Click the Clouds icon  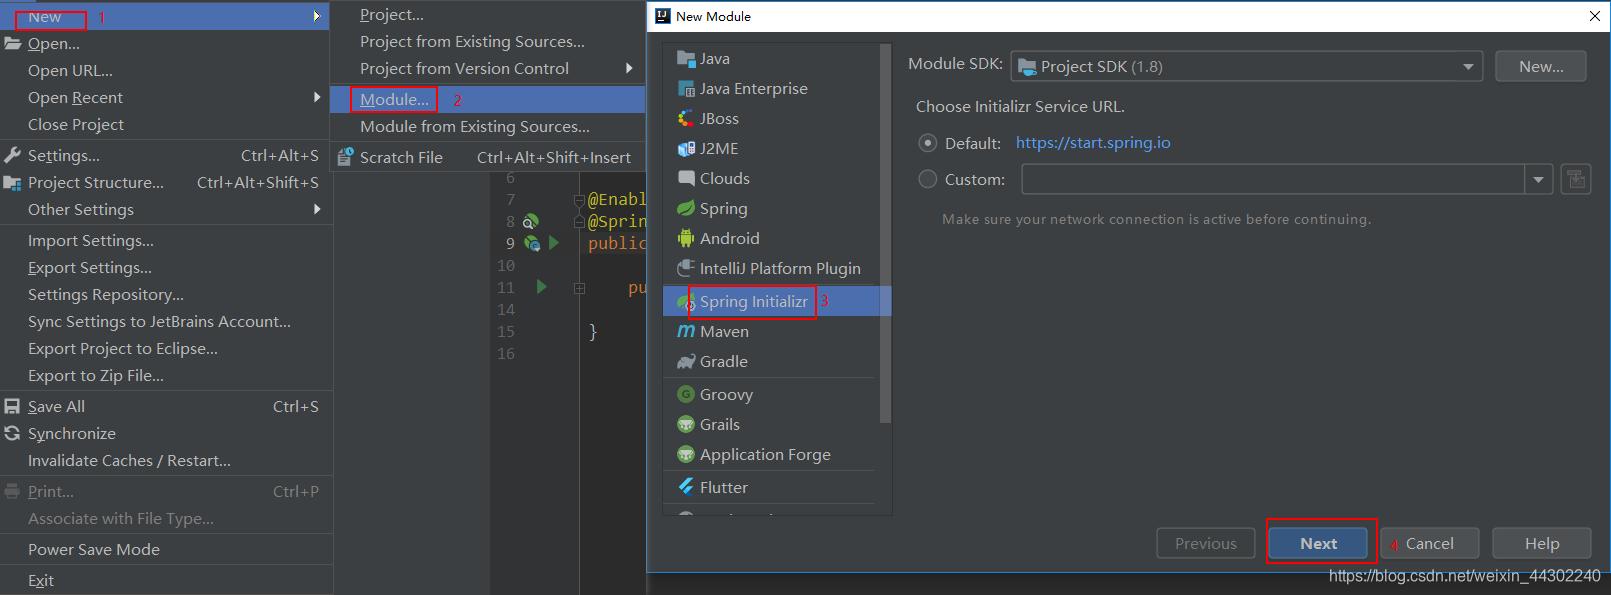pos(686,178)
